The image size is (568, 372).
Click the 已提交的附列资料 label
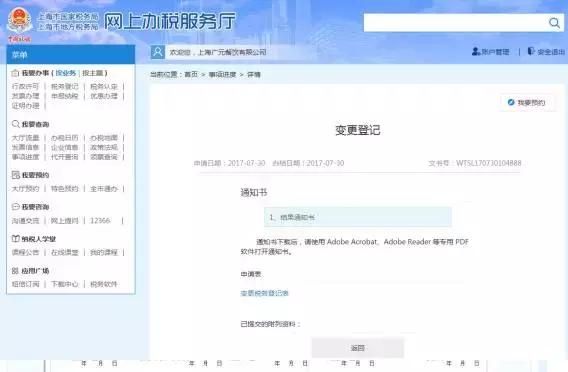click(x=270, y=324)
